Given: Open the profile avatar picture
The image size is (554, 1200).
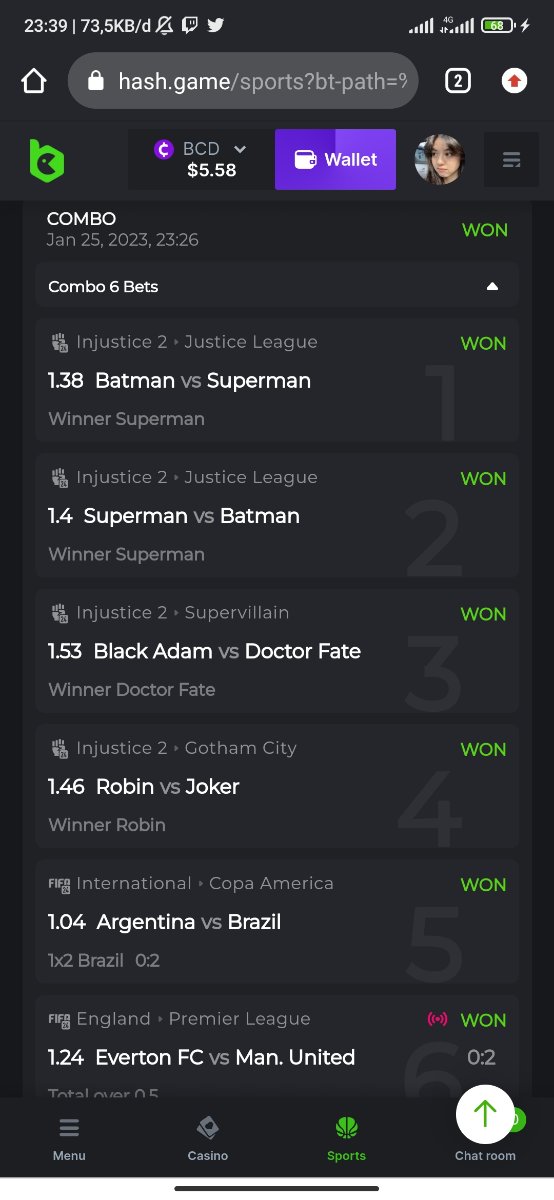Looking at the screenshot, I should tap(439, 159).
